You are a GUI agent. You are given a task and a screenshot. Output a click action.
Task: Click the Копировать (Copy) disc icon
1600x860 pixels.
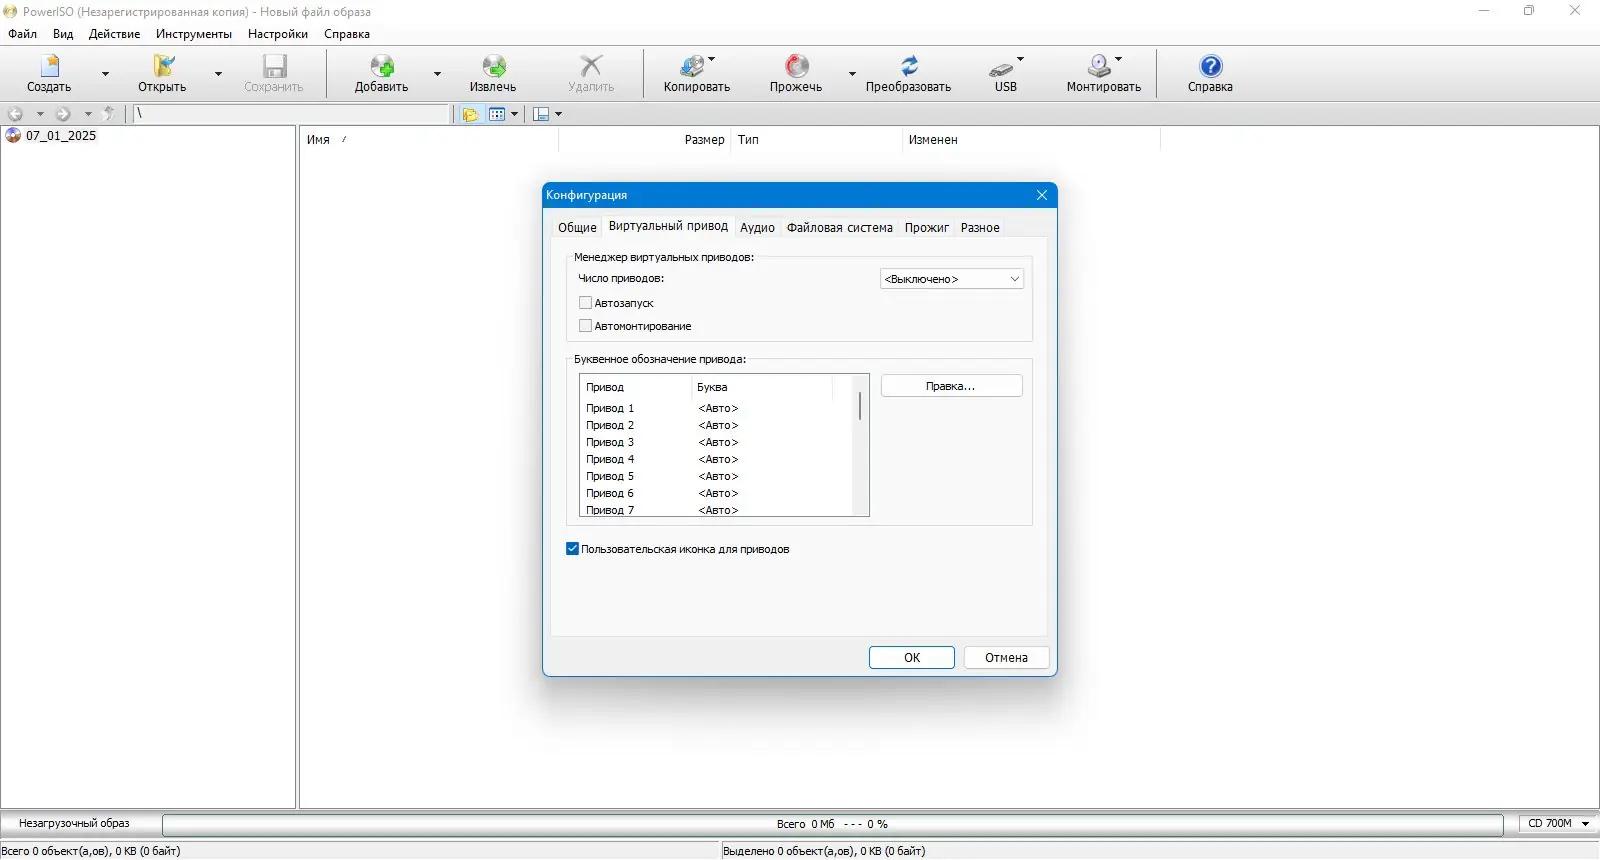click(692, 66)
